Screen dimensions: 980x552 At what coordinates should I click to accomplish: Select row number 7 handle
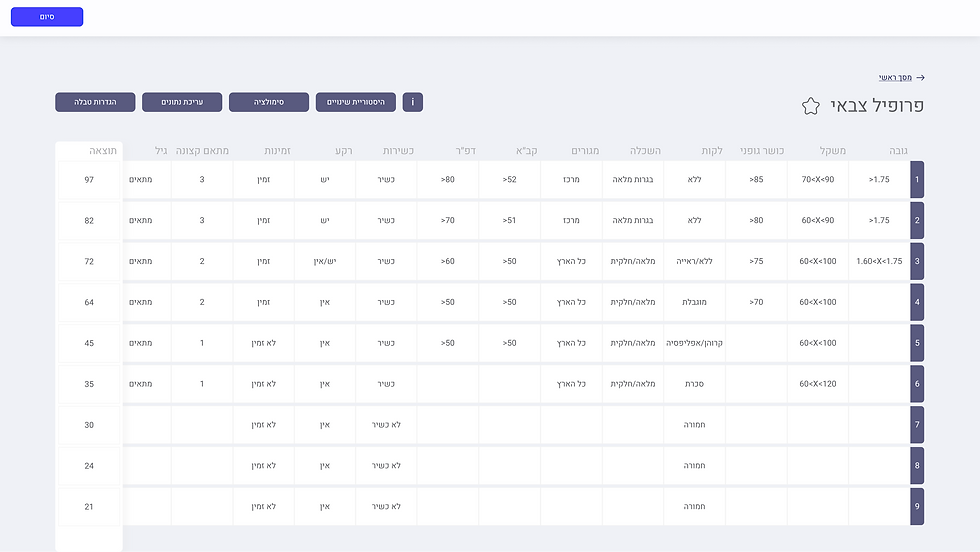coord(917,424)
